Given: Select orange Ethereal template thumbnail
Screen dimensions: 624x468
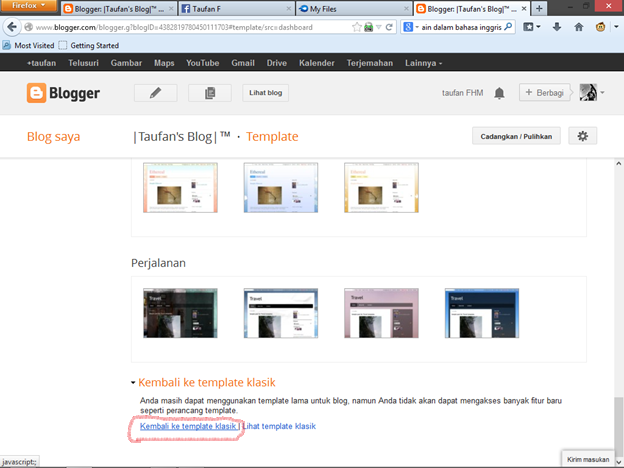Looking at the screenshot, I should pyautogui.click(x=180, y=187).
